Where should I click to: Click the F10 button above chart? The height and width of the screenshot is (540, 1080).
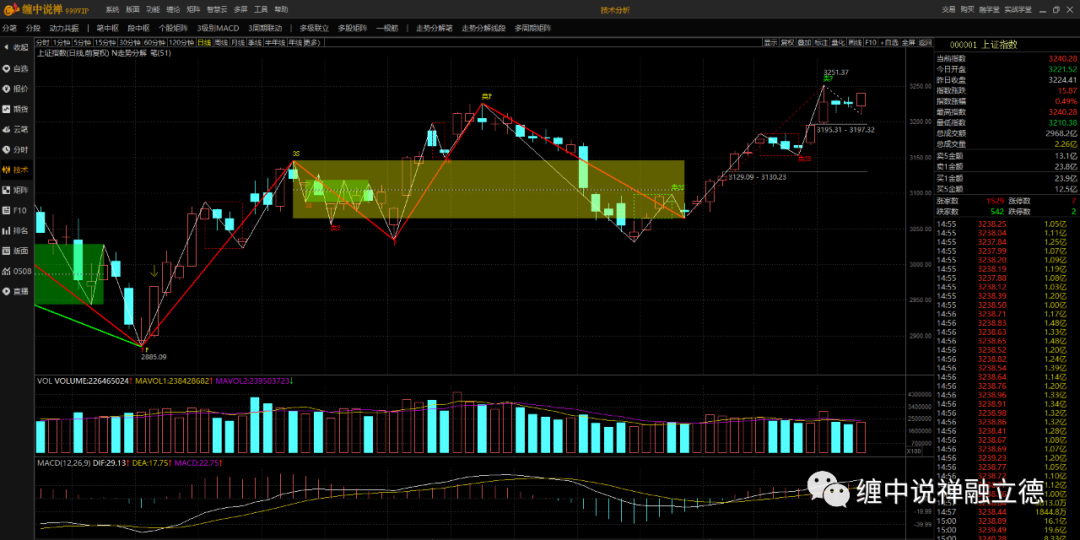pyautogui.click(x=871, y=43)
